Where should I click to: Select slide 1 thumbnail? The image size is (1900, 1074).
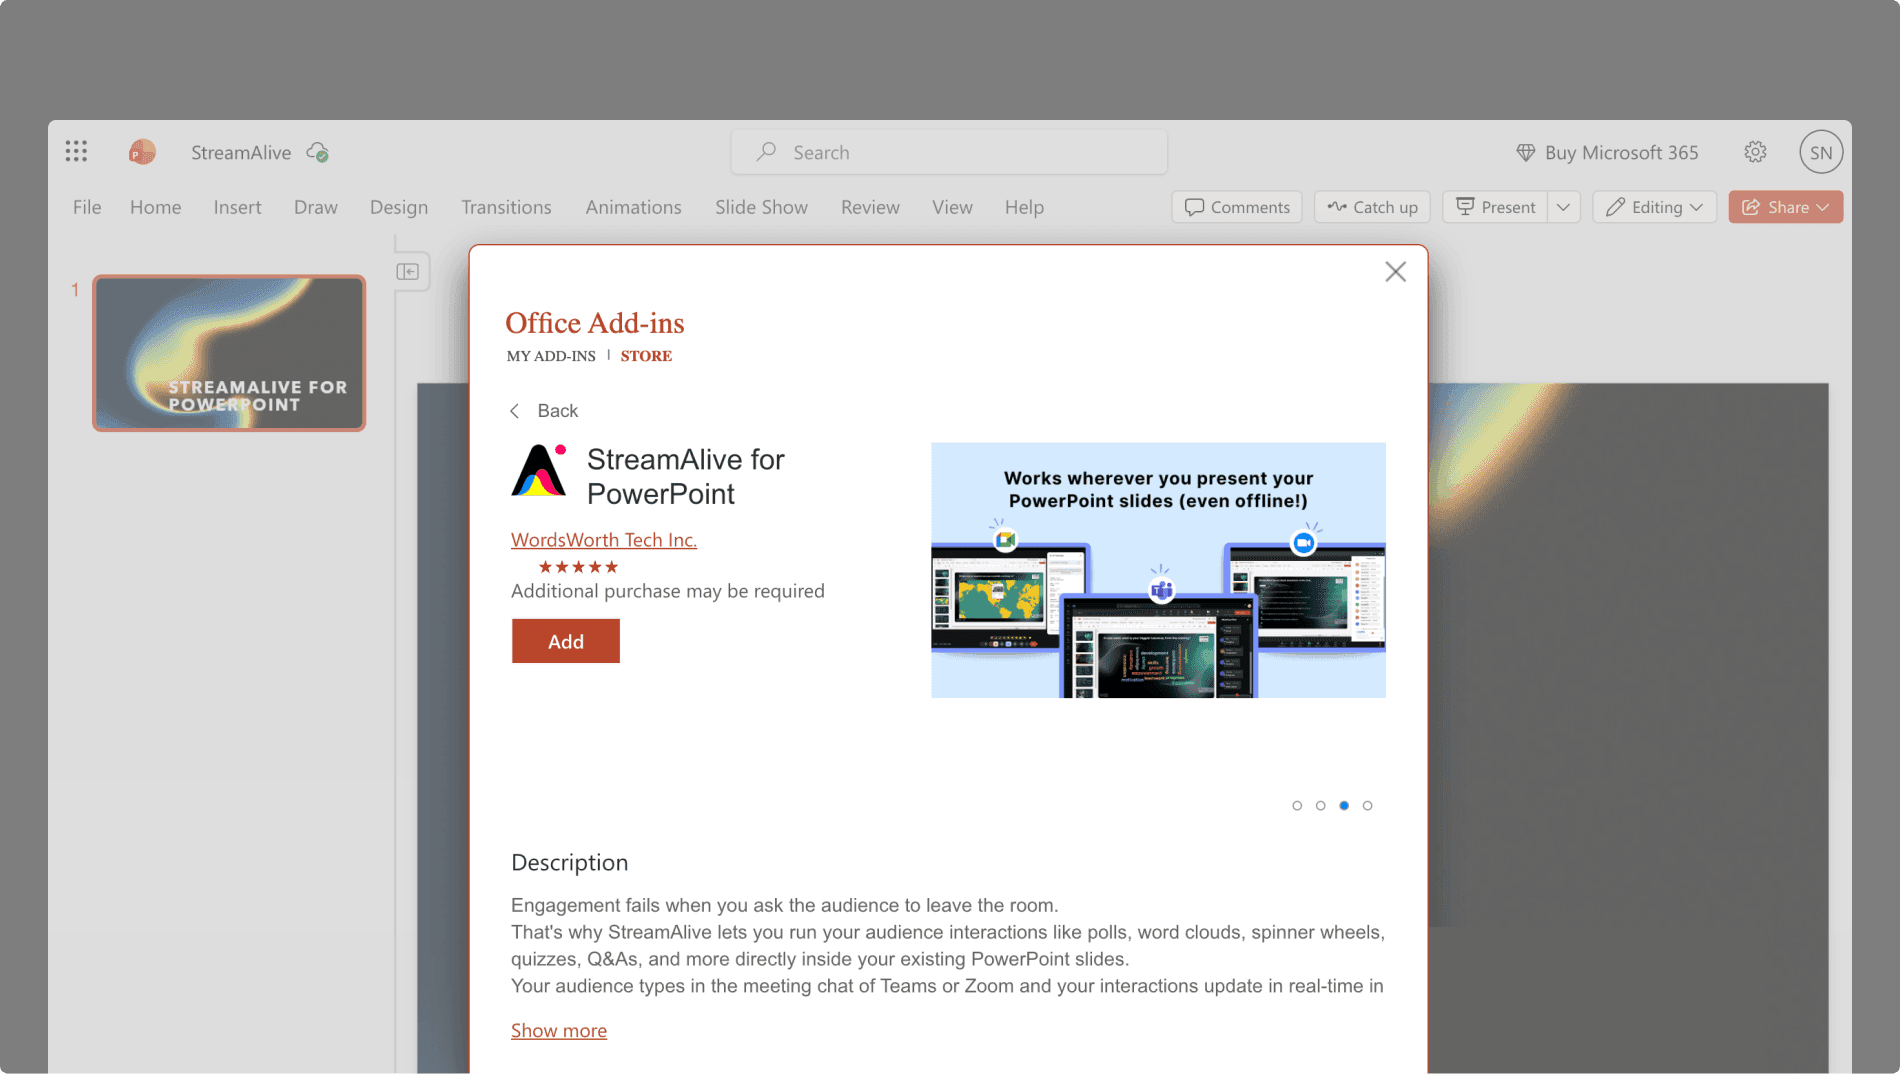pos(228,353)
